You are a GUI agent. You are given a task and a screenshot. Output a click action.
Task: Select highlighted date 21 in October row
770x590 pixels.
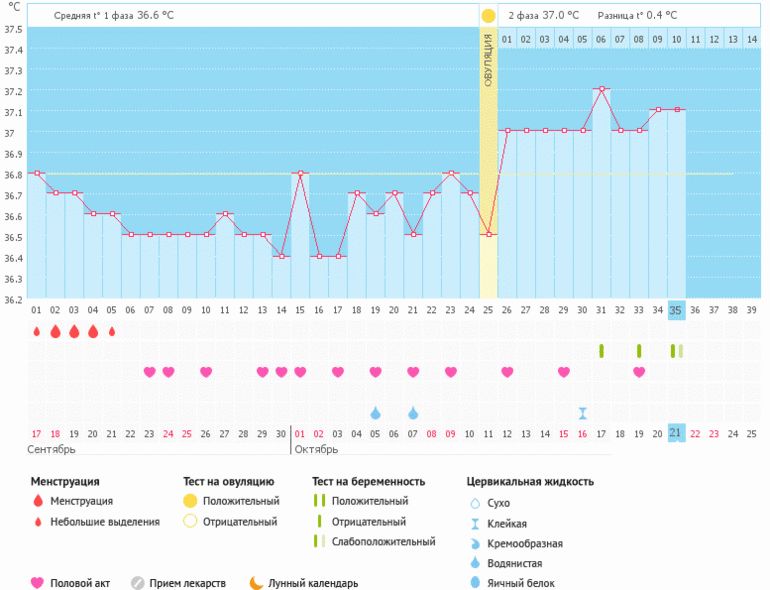tap(676, 432)
